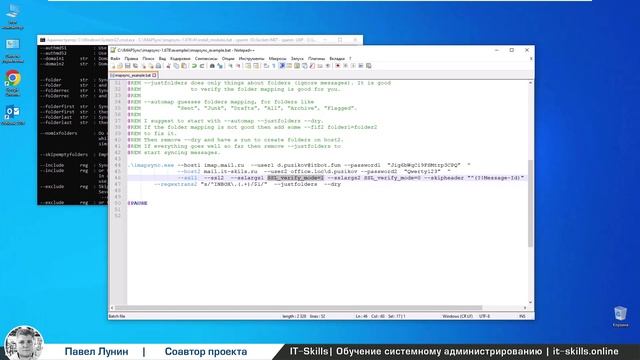Close the imapsync_example.bat tab
The width and height of the screenshot is (640, 360).
(x=154, y=75)
